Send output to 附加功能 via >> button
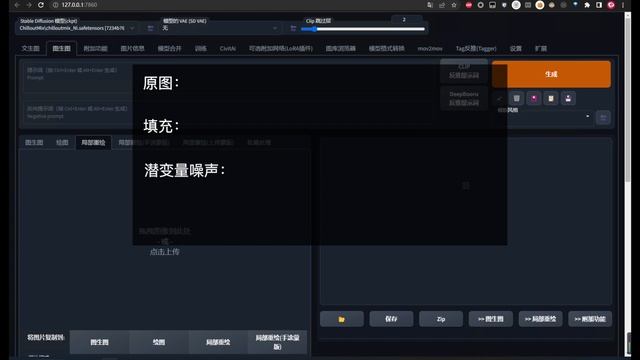The image size is (640, 360). pos(590,319)
